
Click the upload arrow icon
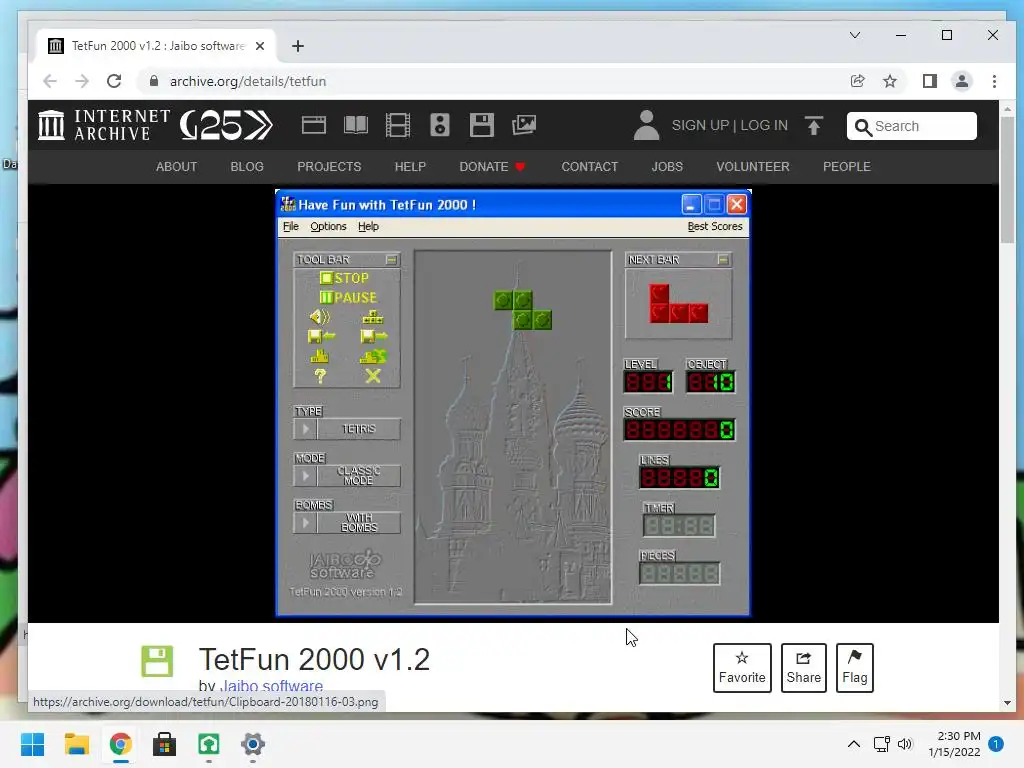pyautogui.click(x=814, y=125)
